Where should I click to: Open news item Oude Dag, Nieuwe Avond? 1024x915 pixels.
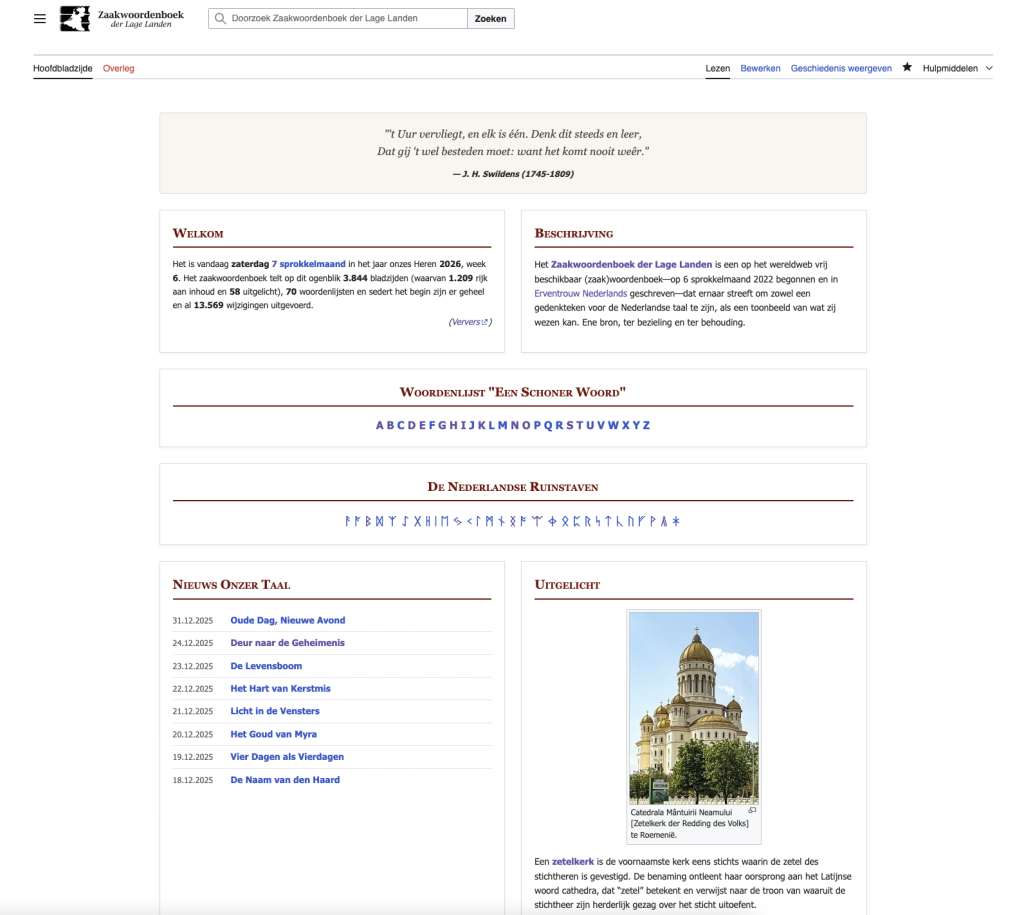click(x=287, y=620)
